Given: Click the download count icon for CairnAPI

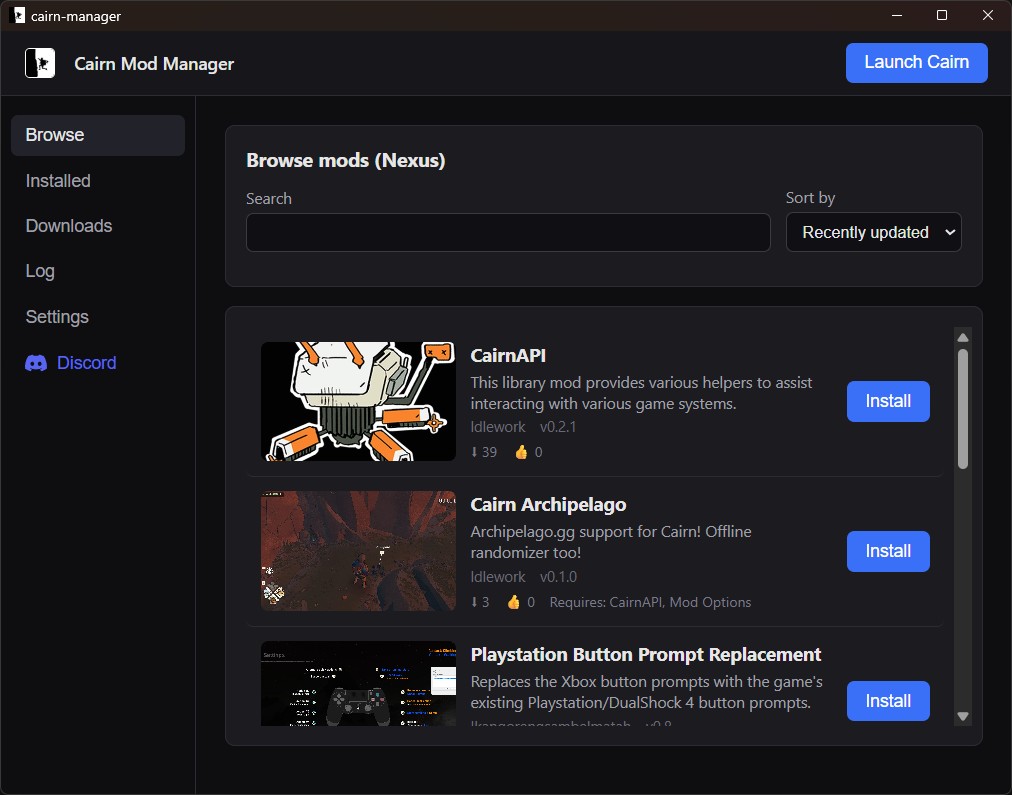Looking at the screenshot, I should [474, 452].
